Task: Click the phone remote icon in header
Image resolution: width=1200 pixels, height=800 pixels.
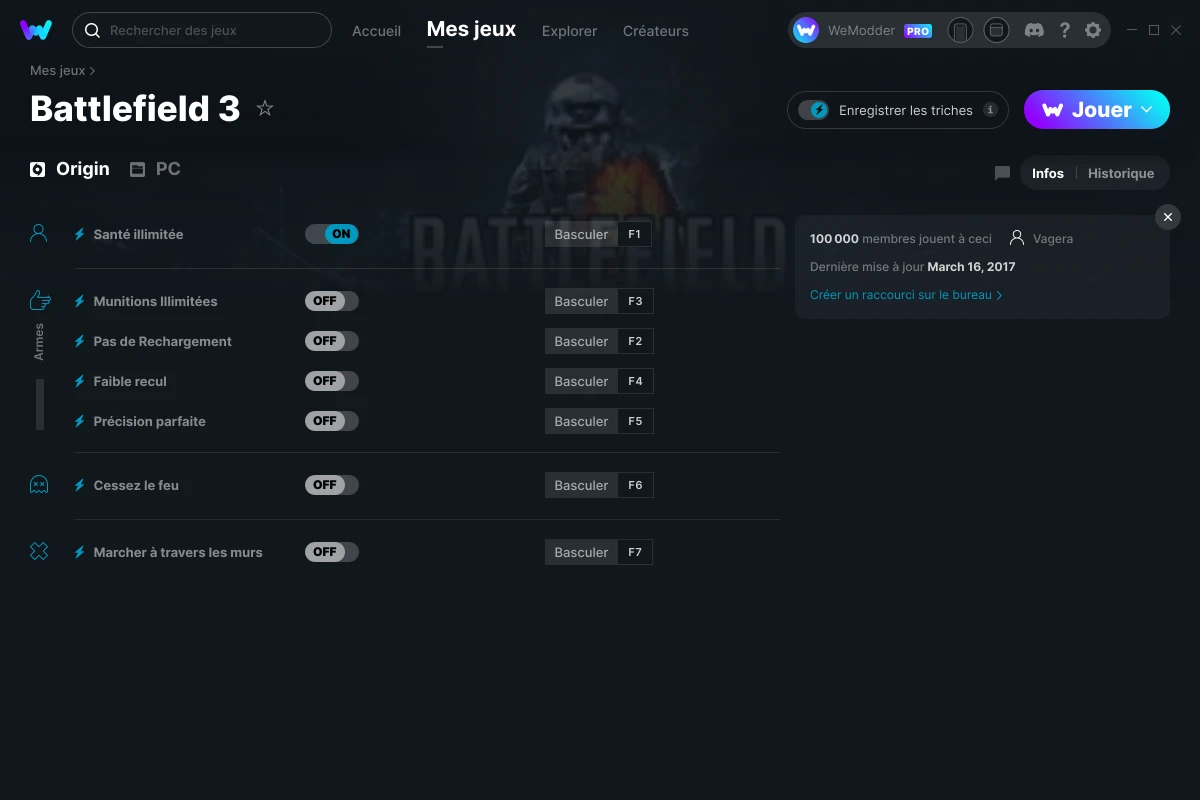Action: [x=960, y=30]
